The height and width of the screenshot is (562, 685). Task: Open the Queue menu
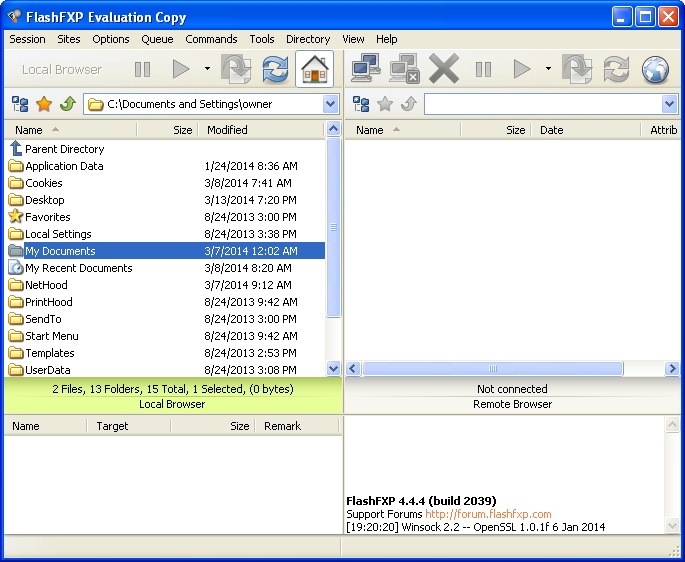point(157,39)
